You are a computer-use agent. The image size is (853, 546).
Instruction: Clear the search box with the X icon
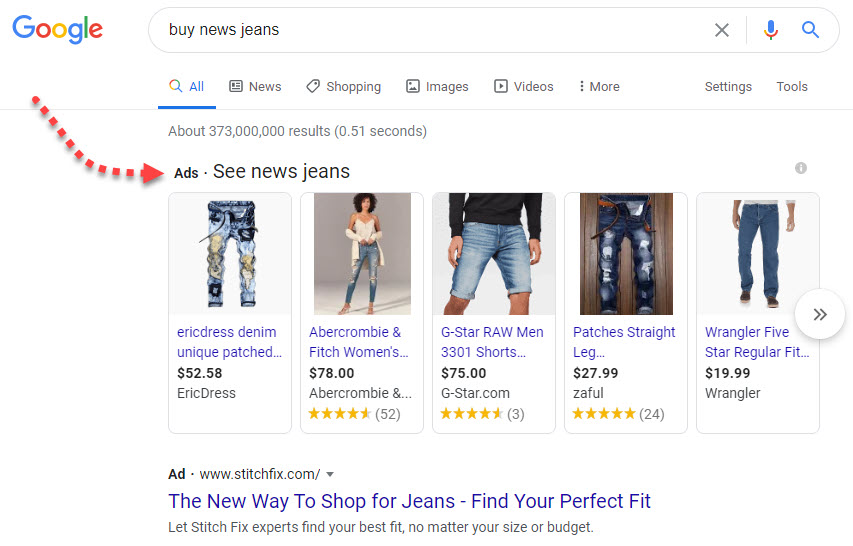[x=721, y=30]
